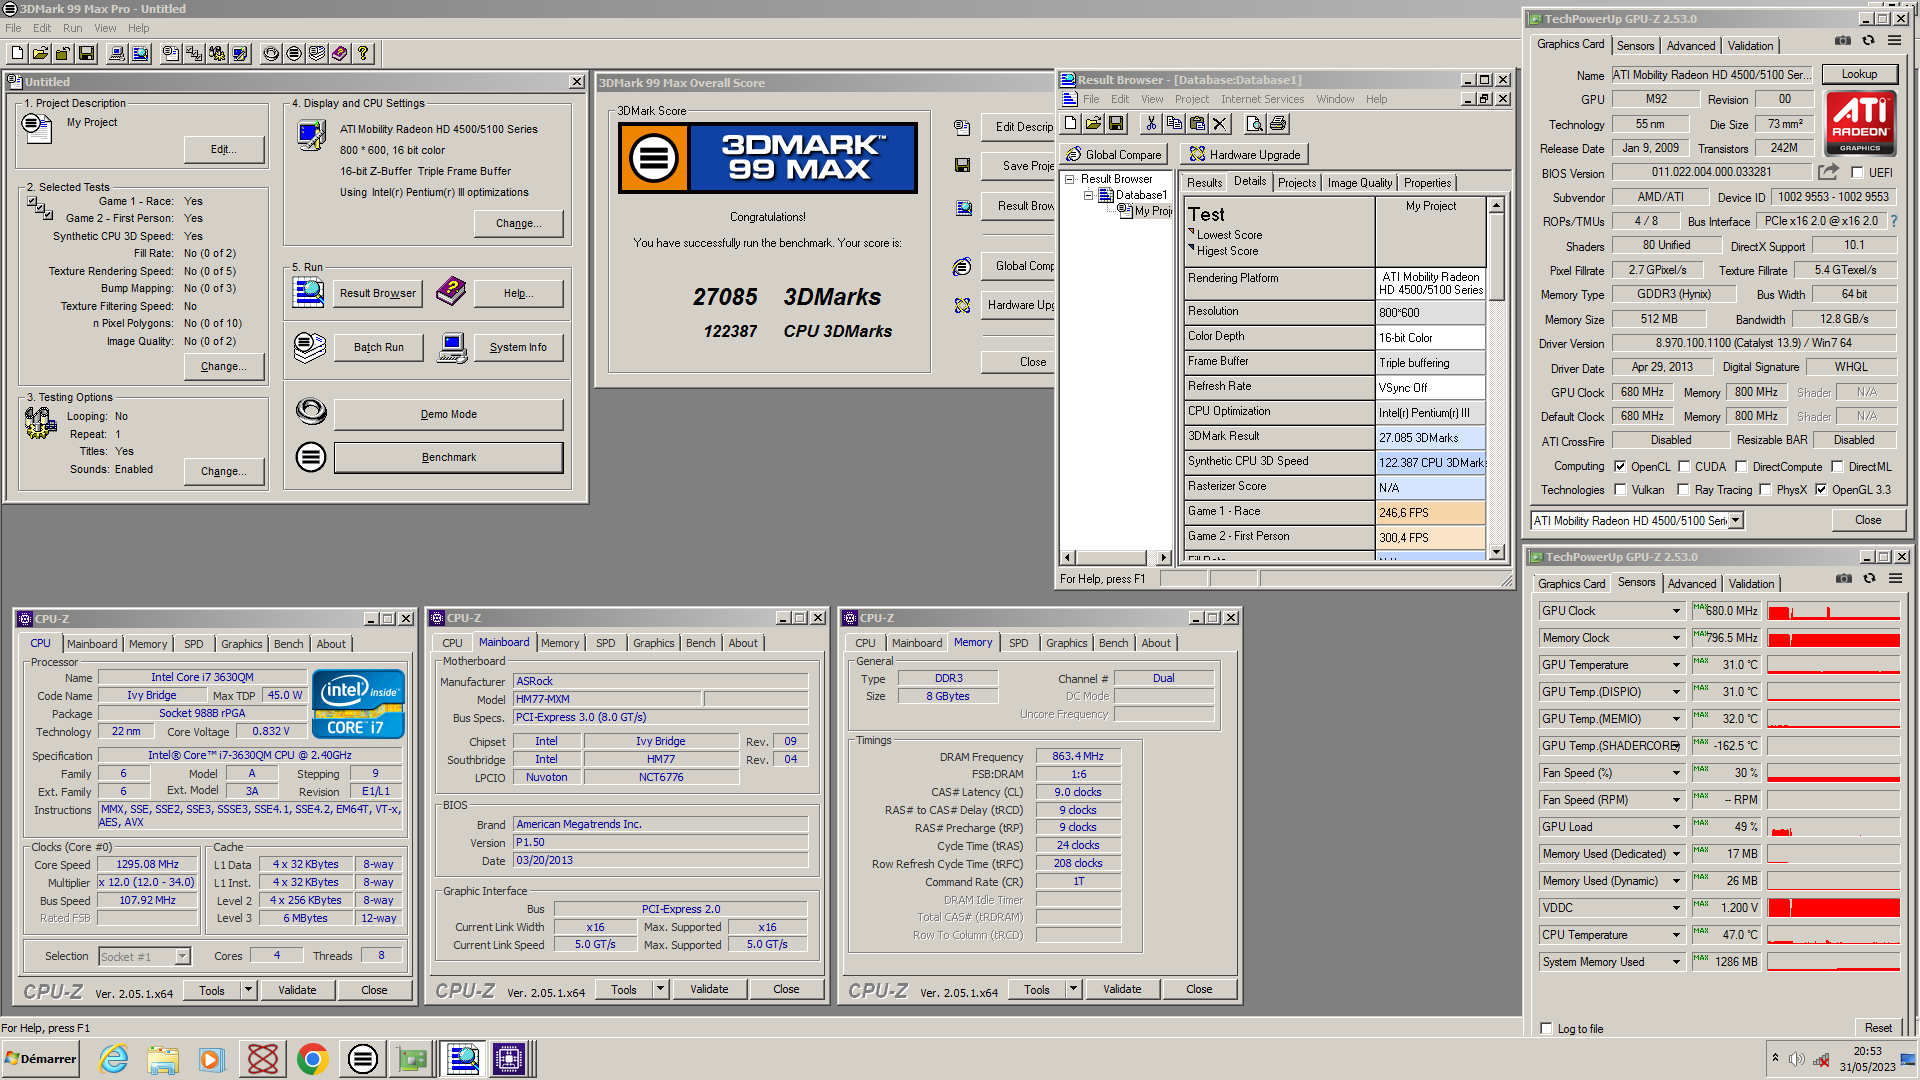Click Demo Mode ring icon in 3DMark toolbar

coord(271,53)
